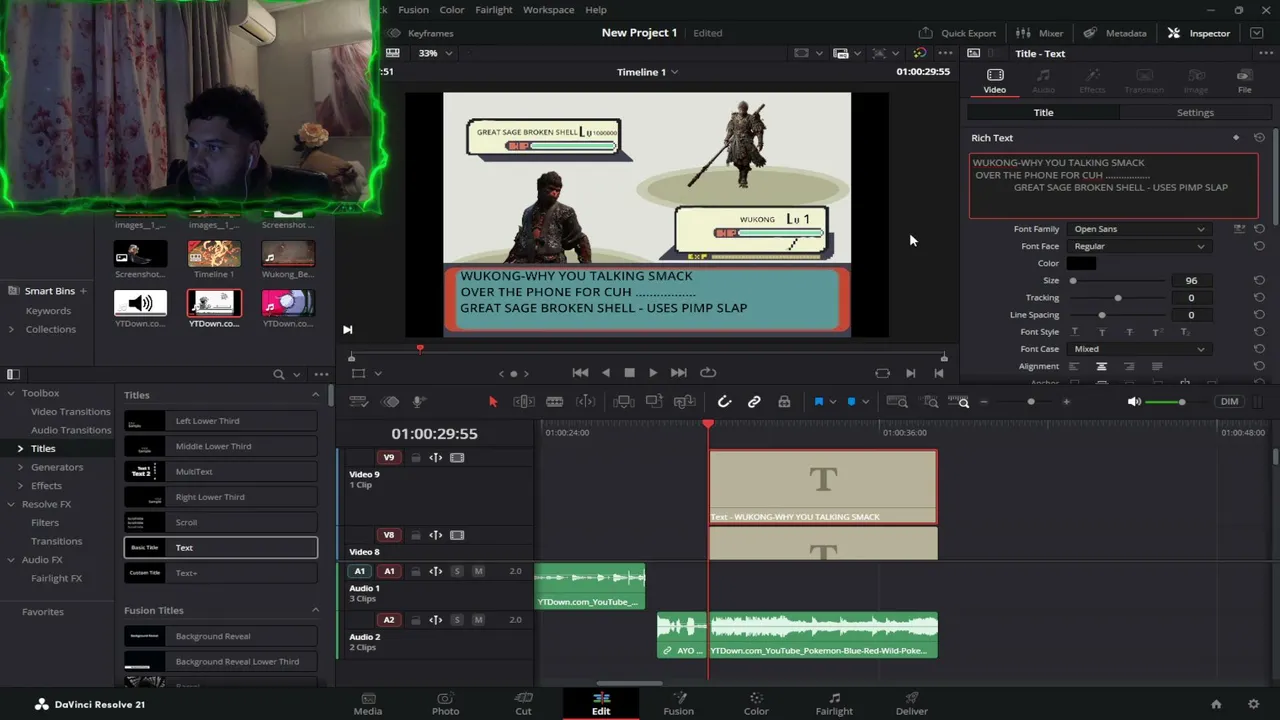Set text alignment to center
The height and width of the screenshot is (720, 1280).
[x=1101, y=367]
